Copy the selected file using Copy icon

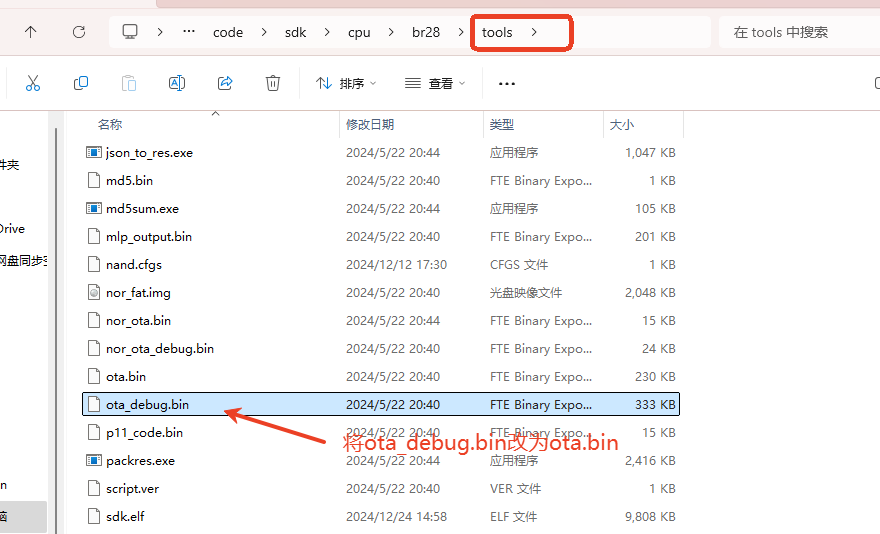click(x=81, y=83)
